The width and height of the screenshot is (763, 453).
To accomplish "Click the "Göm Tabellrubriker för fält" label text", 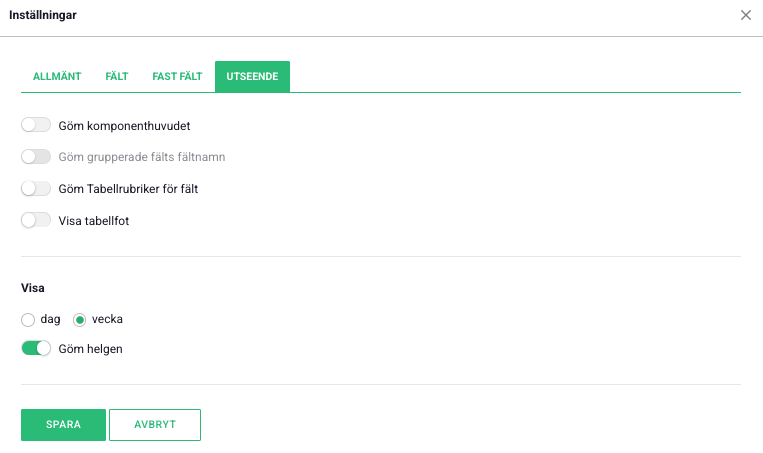I will click(x=128, y=189).
